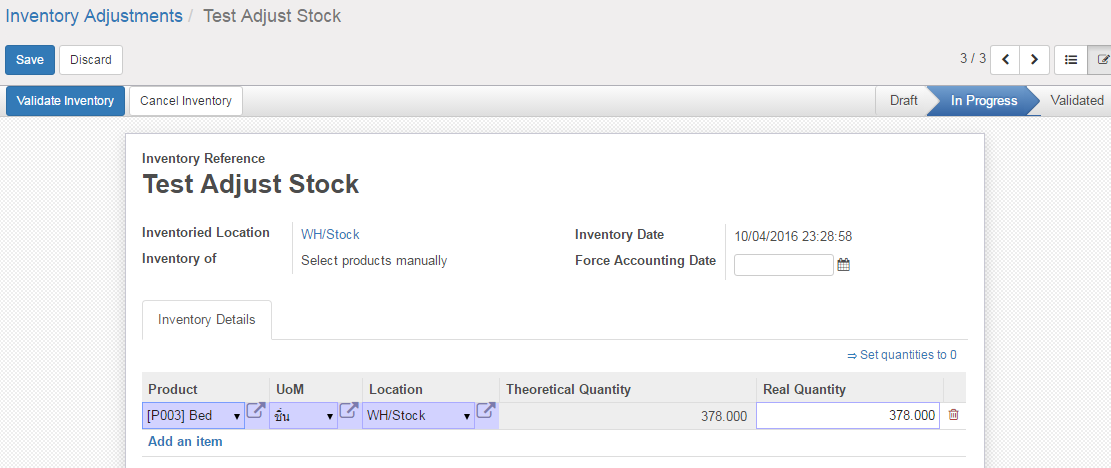Click Set quantities to 0 link
The height and width of the screenshot is (468, 1111).
click(x=902, y=355)
